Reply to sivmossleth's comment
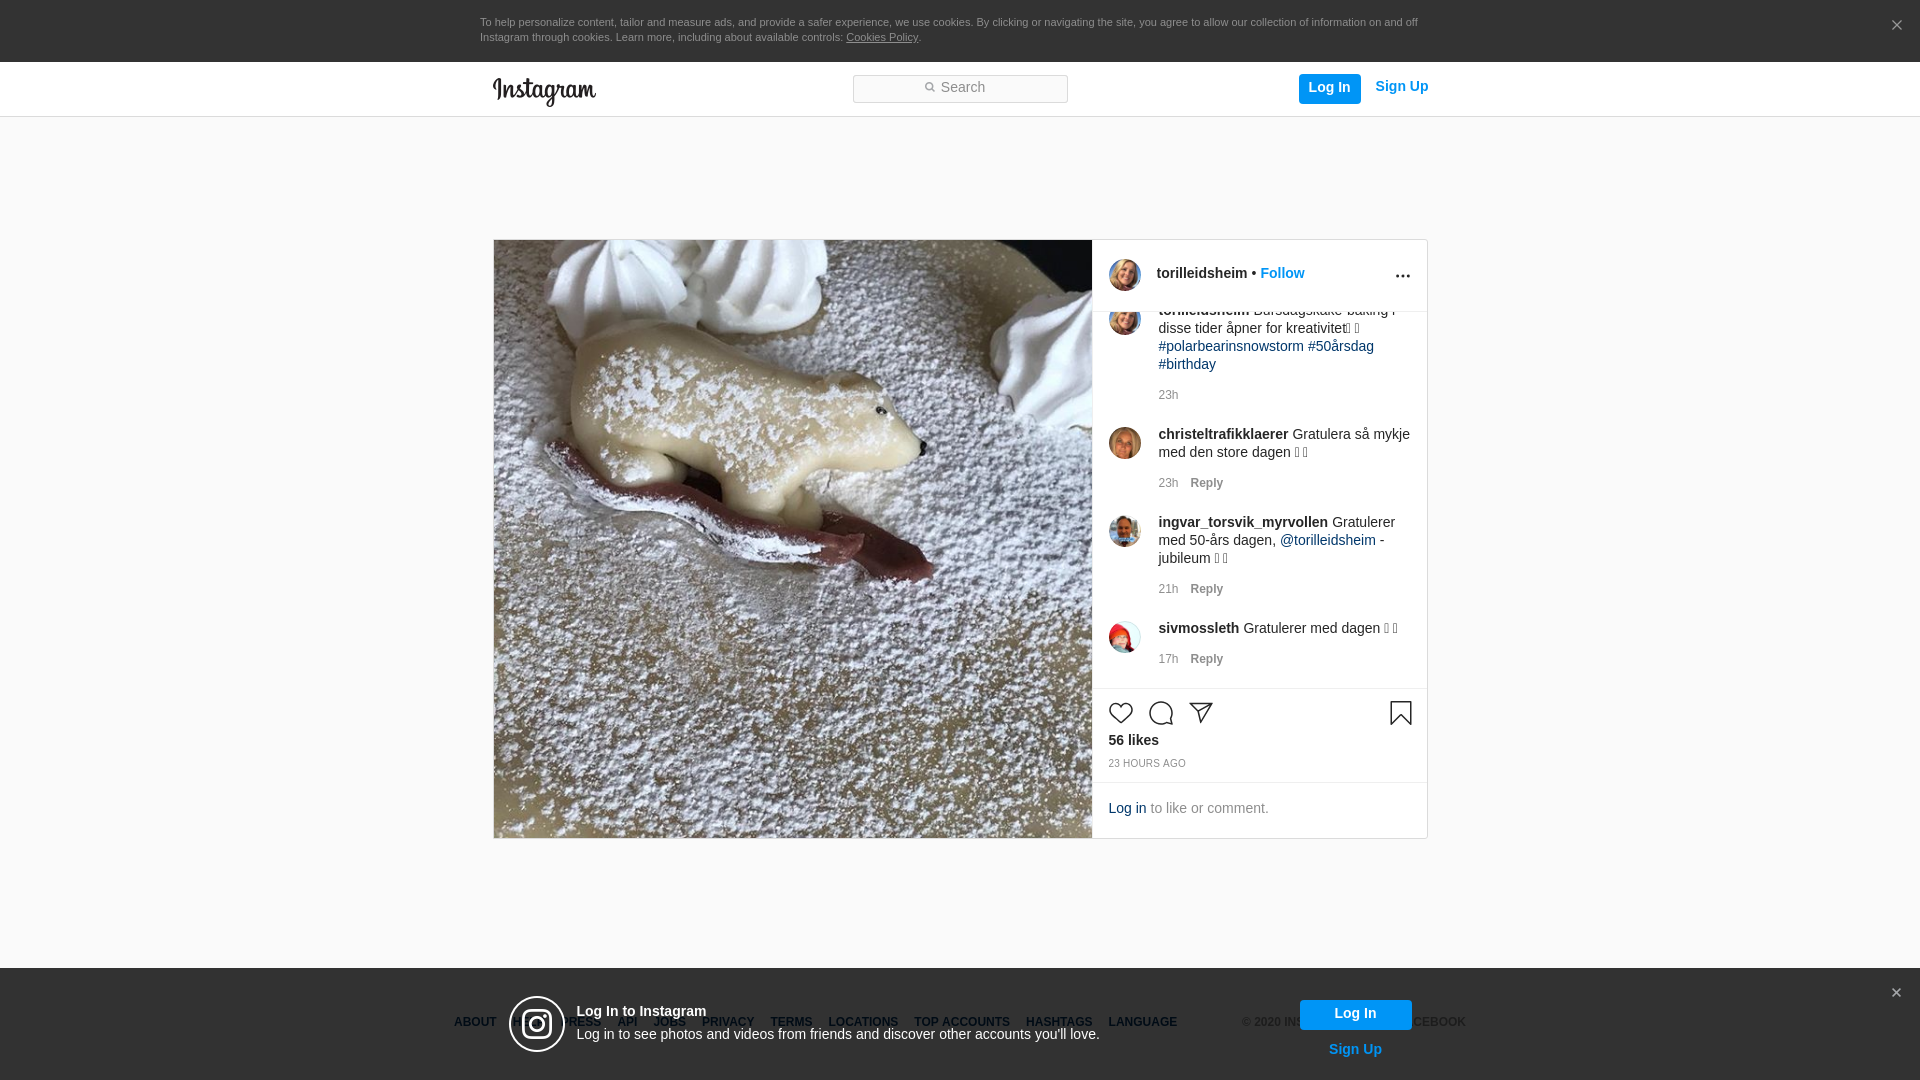This screenshot has height=1080, width=1920. pyautogui.click(x=1207, y=660)
